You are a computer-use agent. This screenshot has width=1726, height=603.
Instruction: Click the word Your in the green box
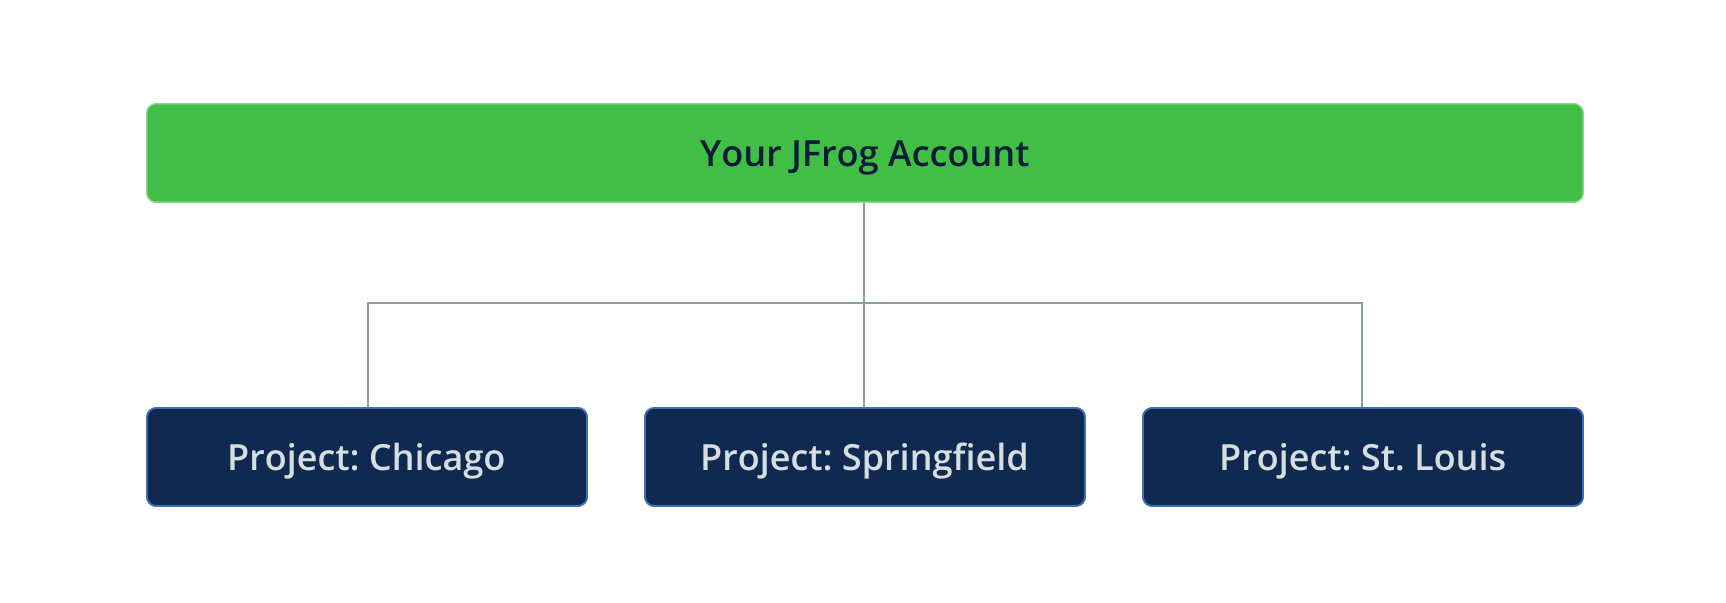click(740, 154)
